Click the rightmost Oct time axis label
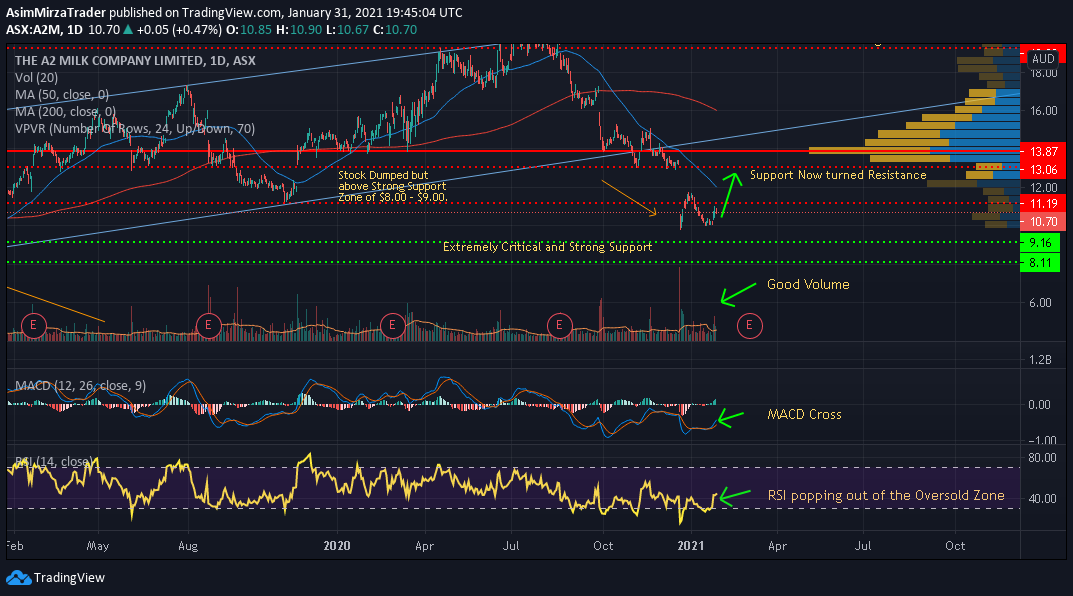1073x596 pixels. 955,545
